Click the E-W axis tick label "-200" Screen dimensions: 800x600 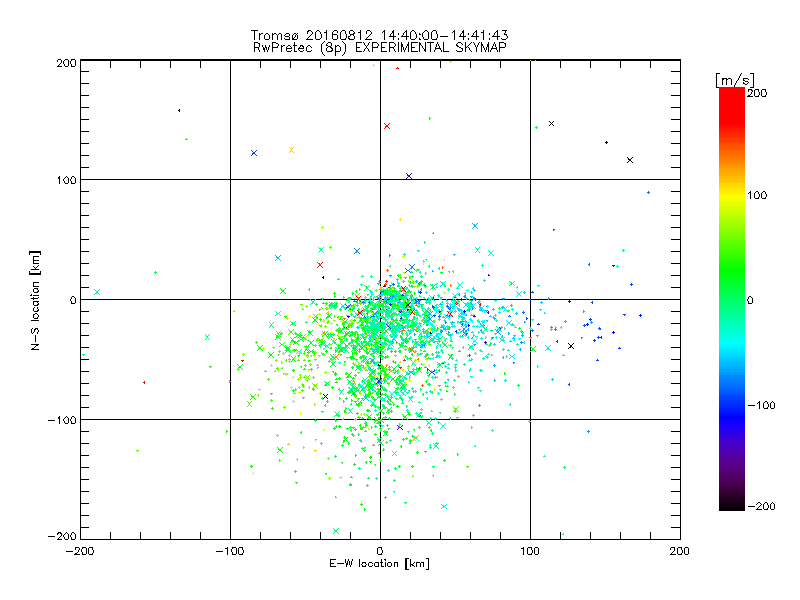point(80,551)
